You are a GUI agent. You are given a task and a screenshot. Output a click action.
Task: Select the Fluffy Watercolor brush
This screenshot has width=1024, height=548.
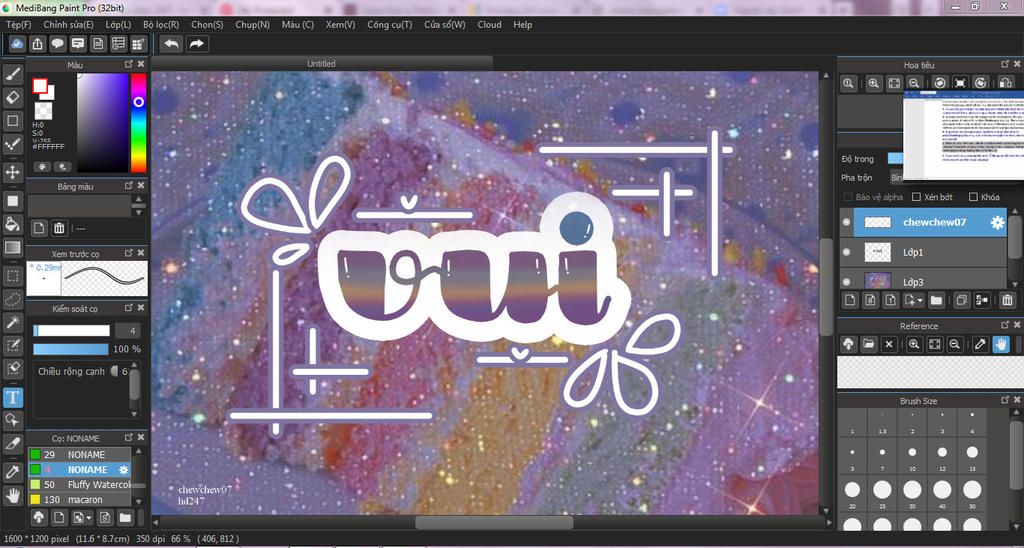80,485
